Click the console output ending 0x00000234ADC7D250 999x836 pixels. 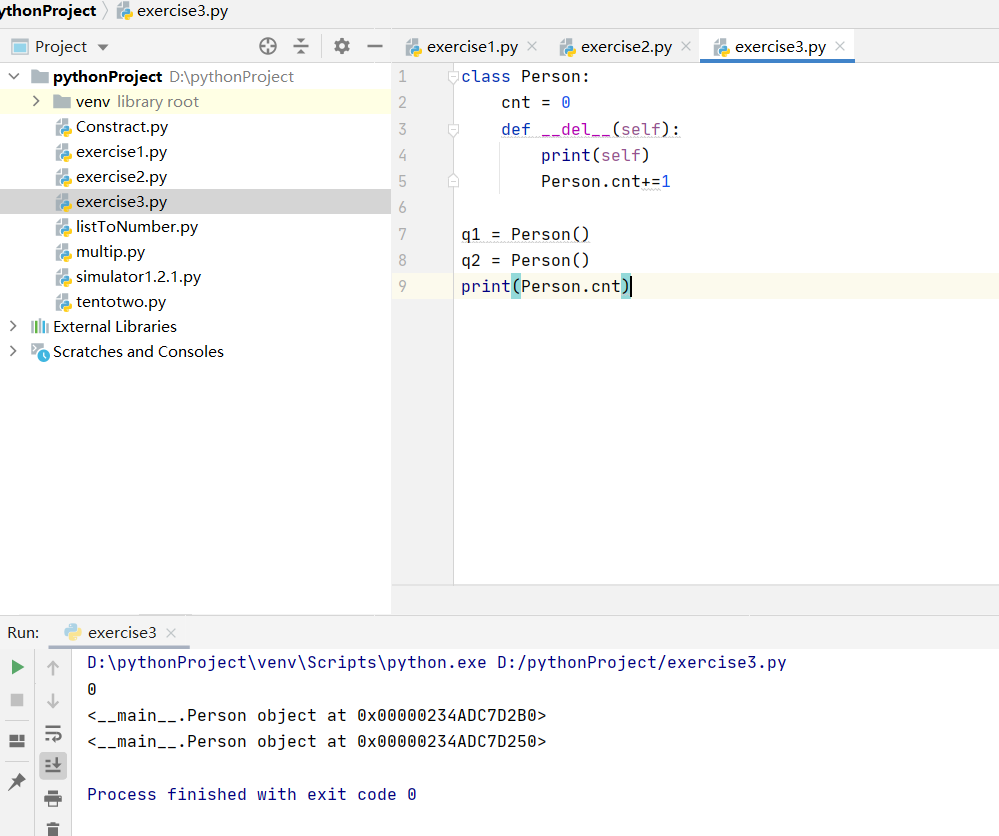[317, 742]
